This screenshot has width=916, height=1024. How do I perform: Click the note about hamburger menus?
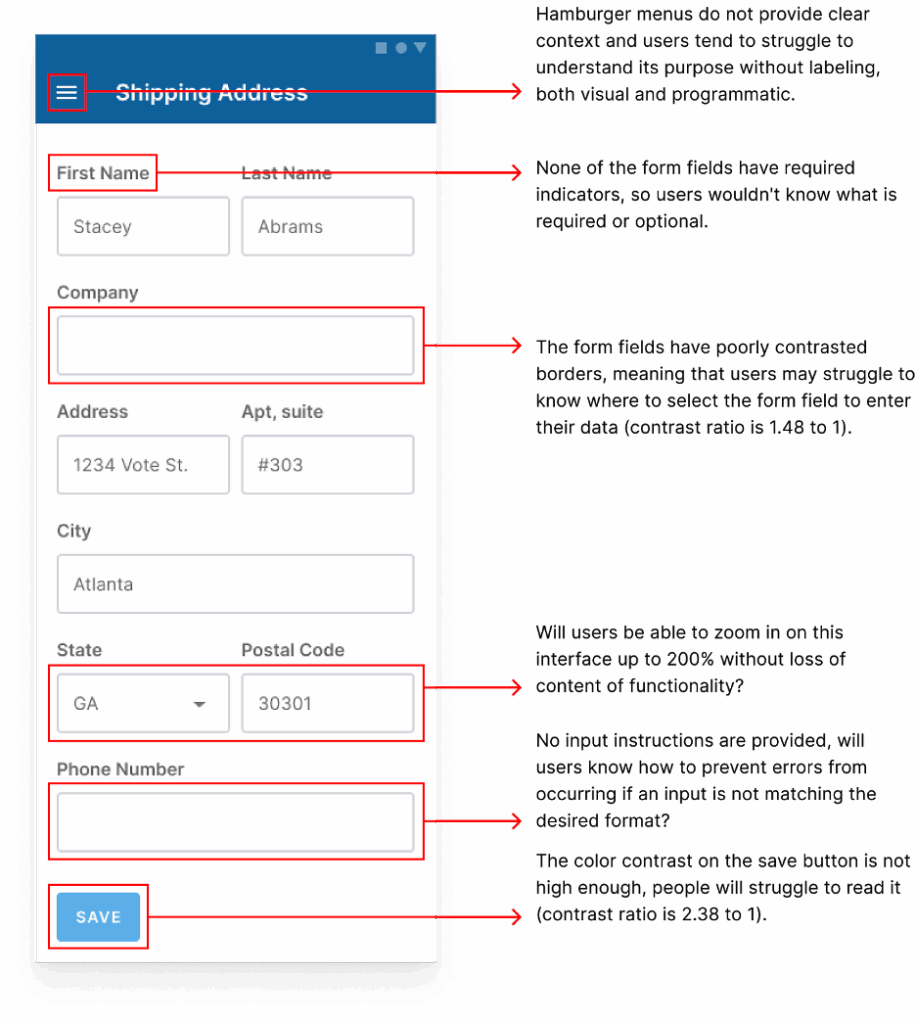(x=708, y=54)
